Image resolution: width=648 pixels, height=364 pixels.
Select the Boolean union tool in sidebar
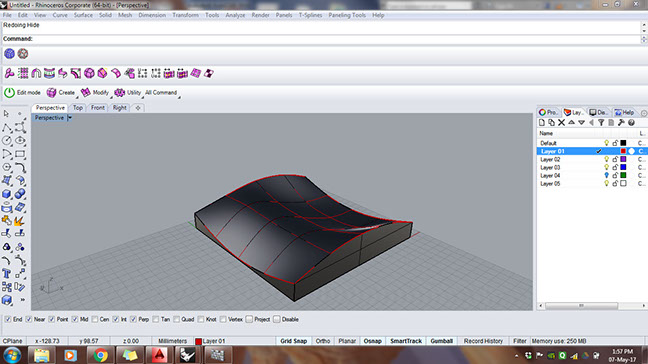coord(19,194)
